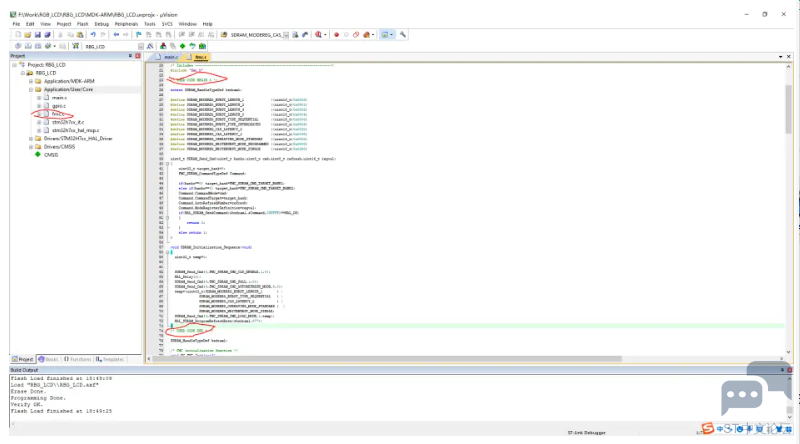This screenshot has height=444, width=800.
Task: Cut selection with scissors icon
Action: (60, 35)
